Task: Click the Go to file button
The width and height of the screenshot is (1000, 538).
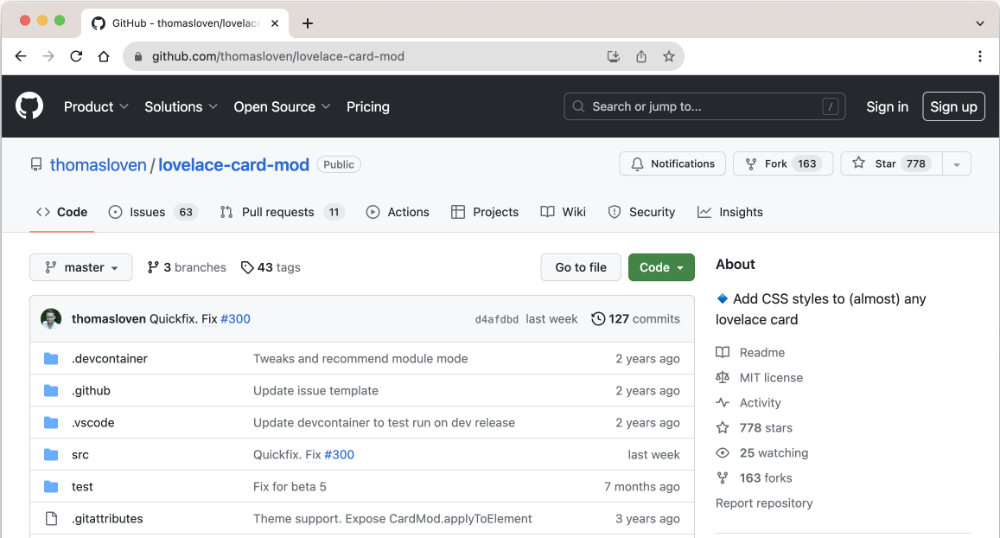Action: 580,268
